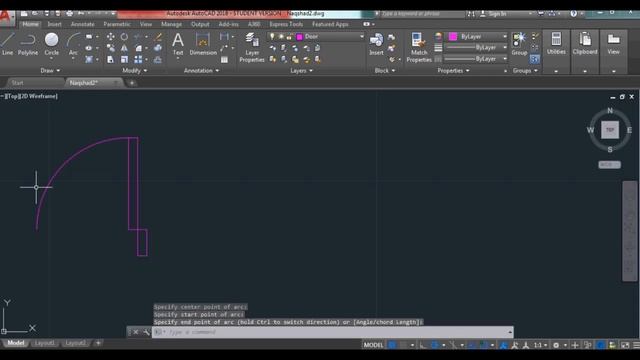Click Door layer magenta color swatch
Screen dimensions: 640x360
(299, 37)
